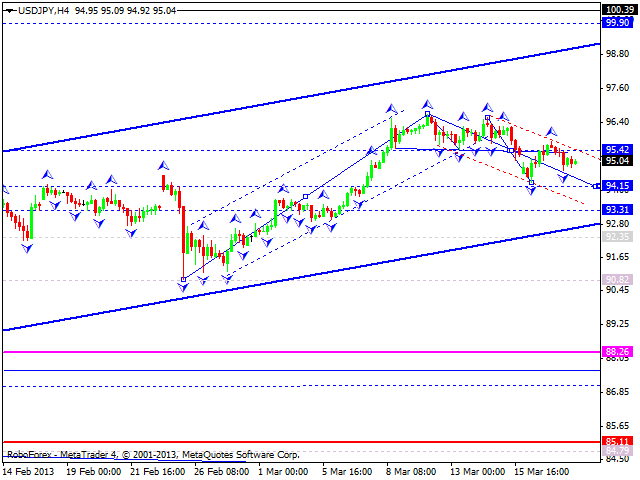Select the thick red horizontal line at 85.11

(x=302, y=442)
